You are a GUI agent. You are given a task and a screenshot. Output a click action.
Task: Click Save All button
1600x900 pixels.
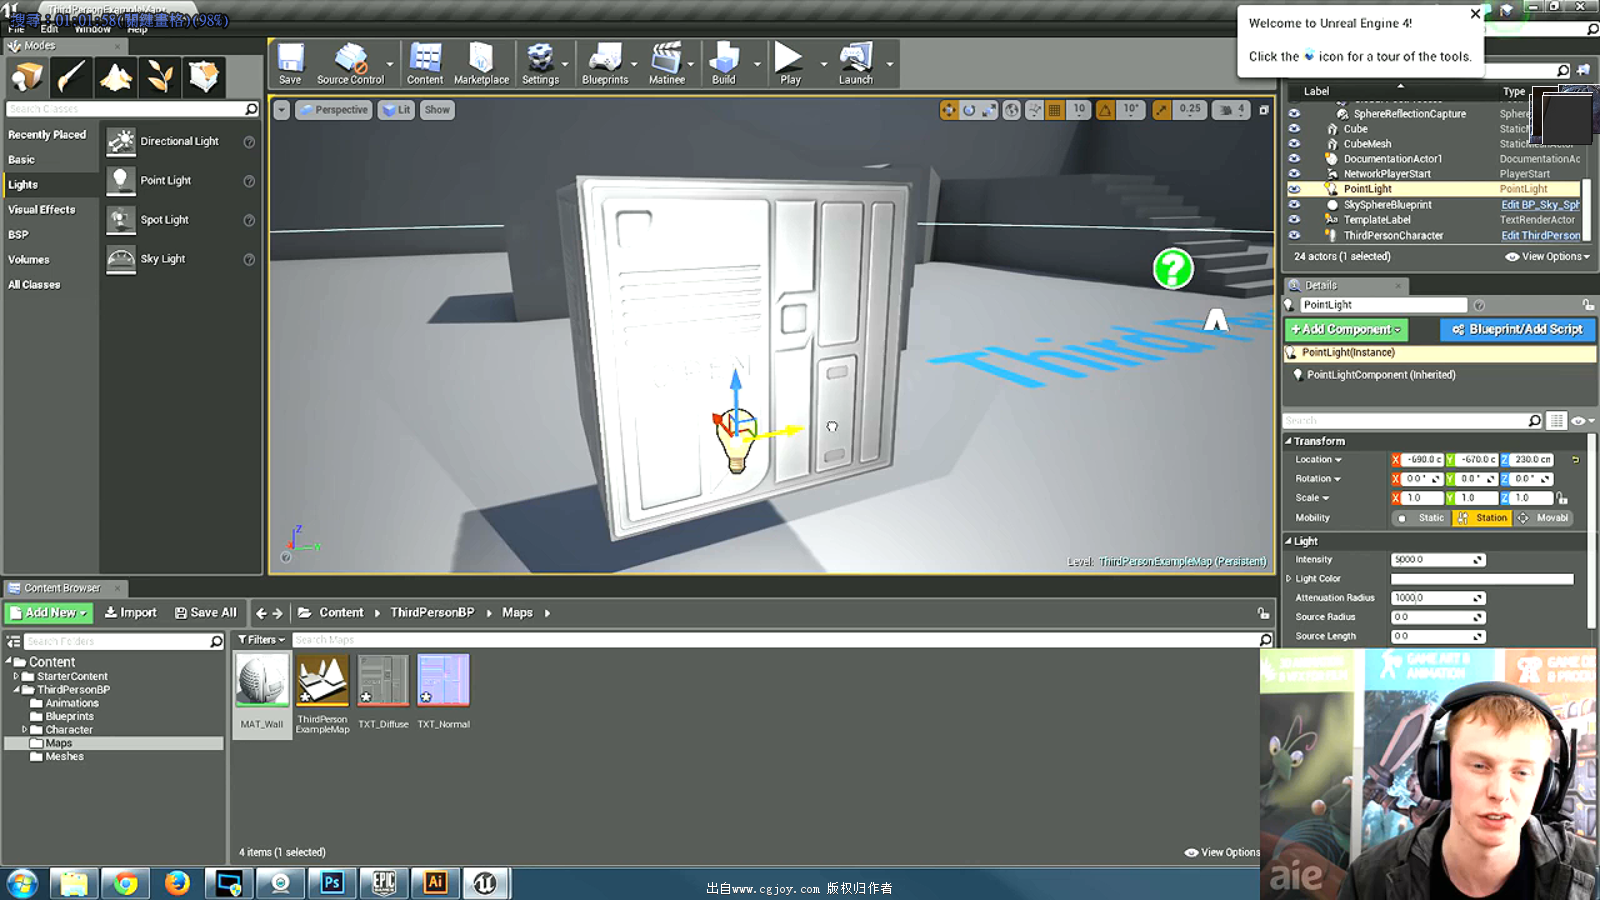point(206,613)
